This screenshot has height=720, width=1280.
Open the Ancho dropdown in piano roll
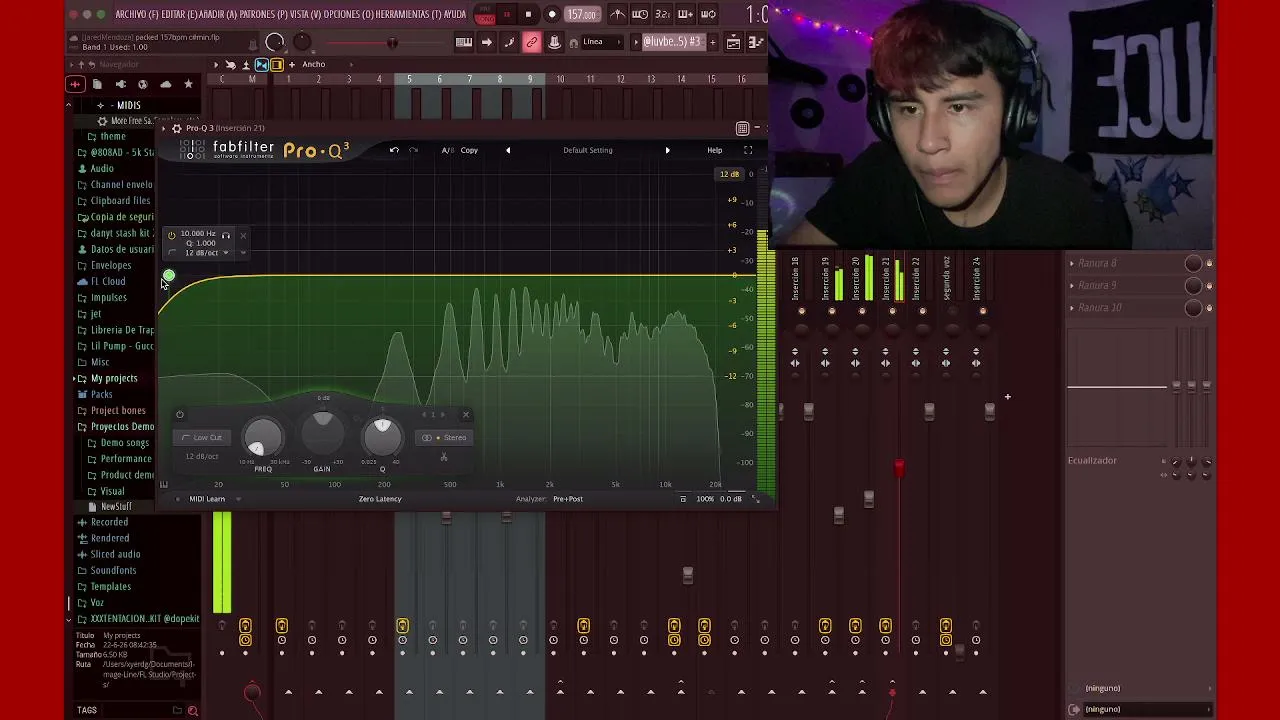[314, 65]
